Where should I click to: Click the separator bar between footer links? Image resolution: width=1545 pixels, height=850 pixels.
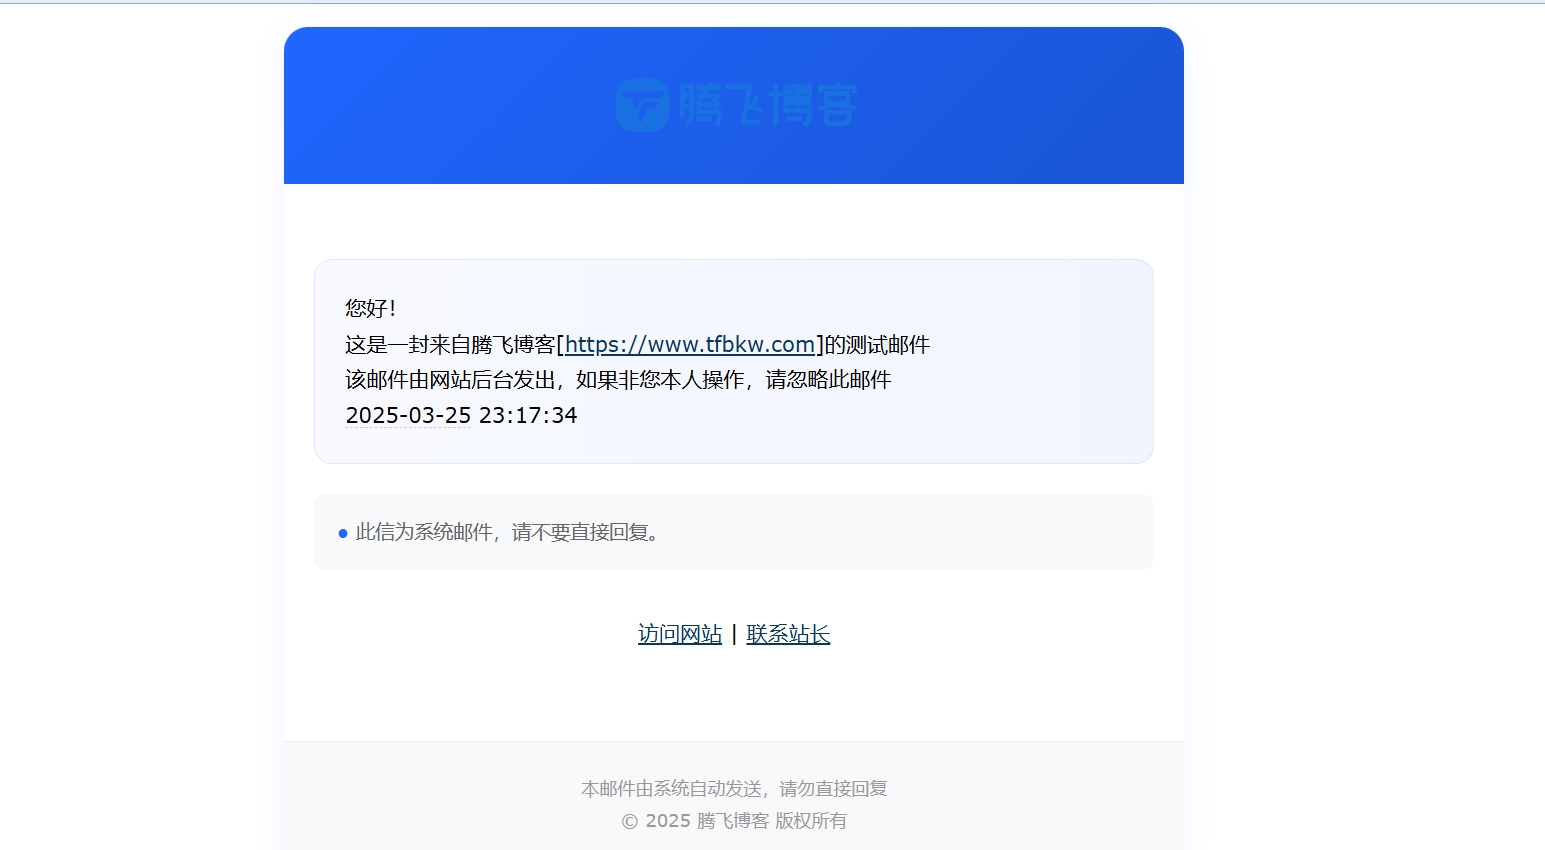[733, 633]
